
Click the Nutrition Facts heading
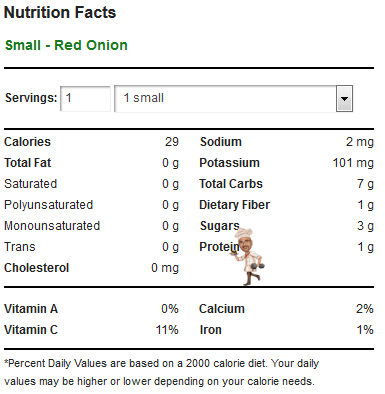(60, 13)
